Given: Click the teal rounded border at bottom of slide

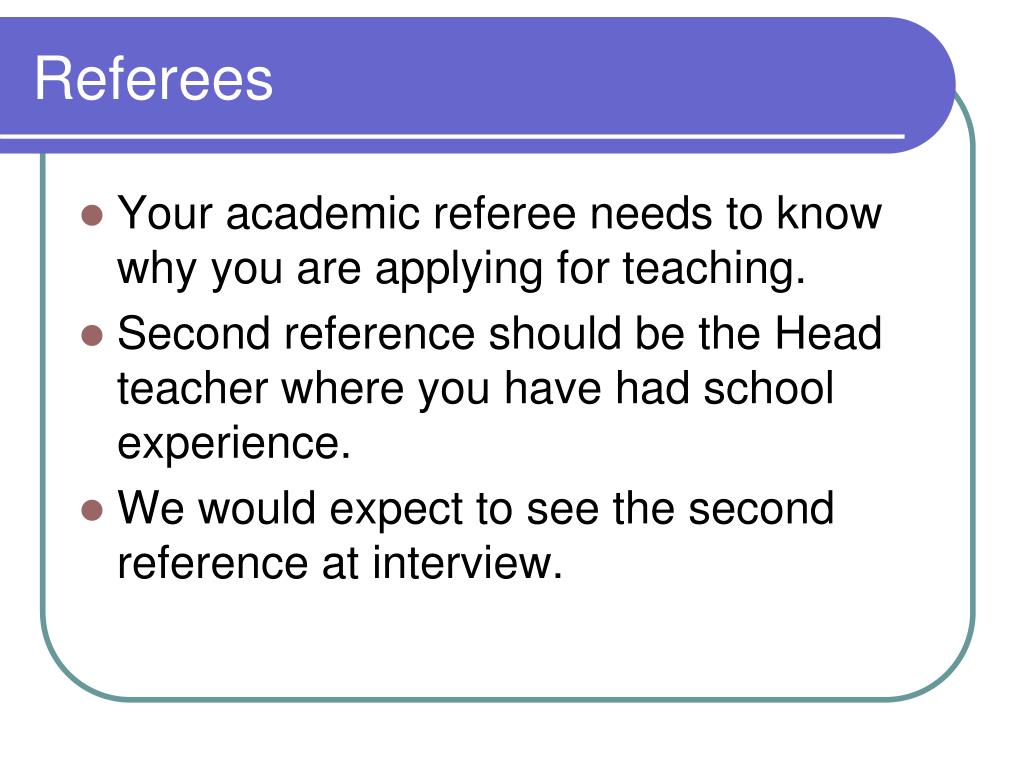Looking at the screenshot, I should click(x=507, y=699).
